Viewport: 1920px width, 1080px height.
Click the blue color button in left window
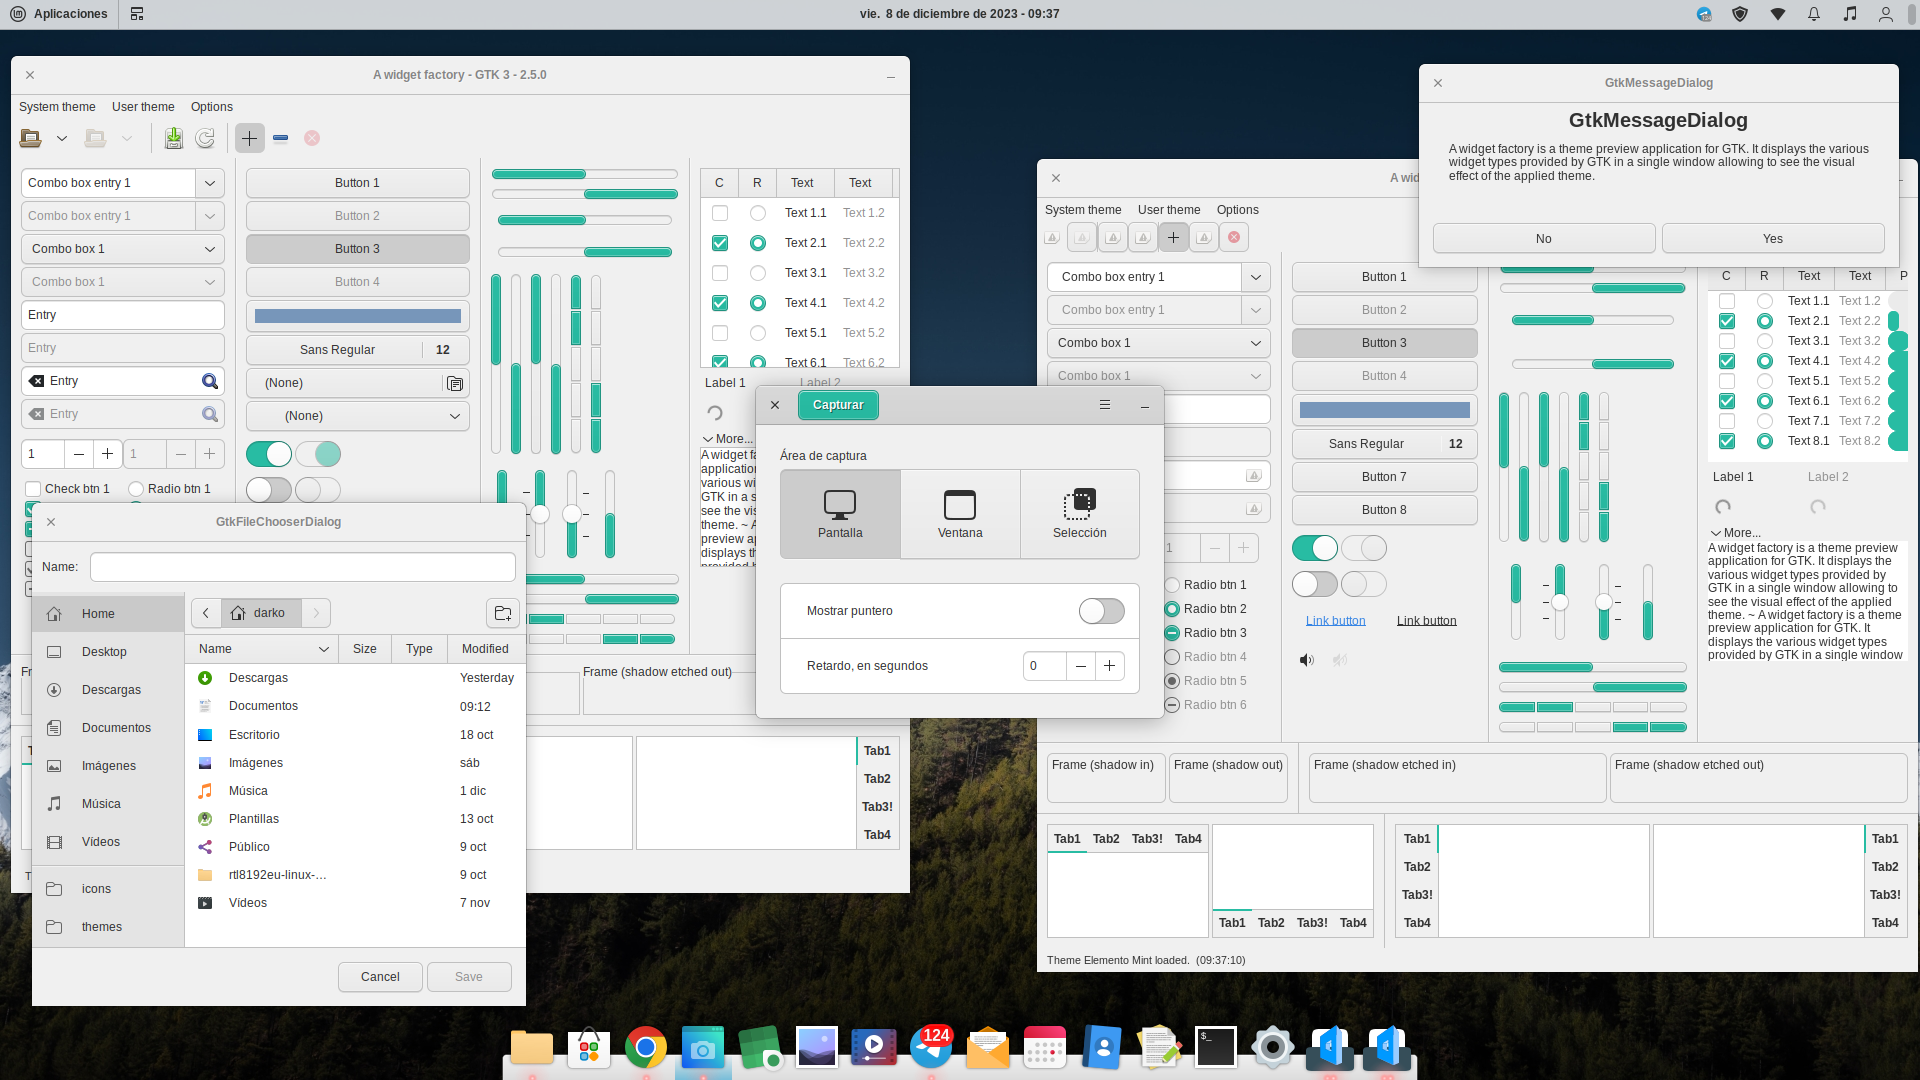pyautogui.click(x=358, y=316)
